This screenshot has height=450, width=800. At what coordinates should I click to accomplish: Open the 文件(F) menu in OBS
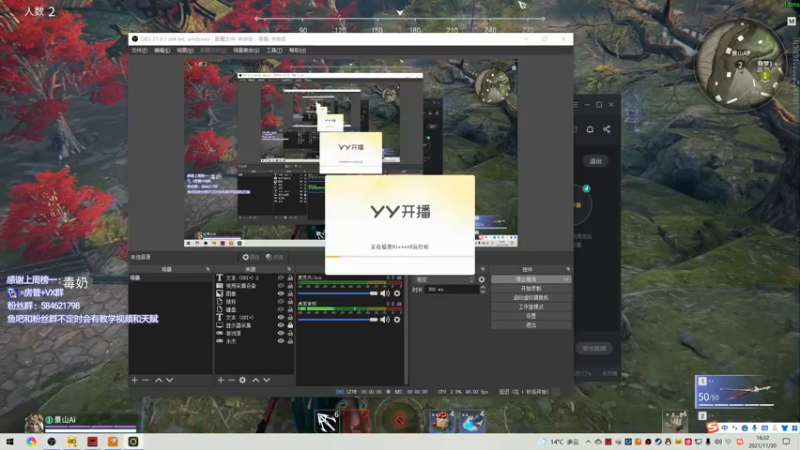139,51
